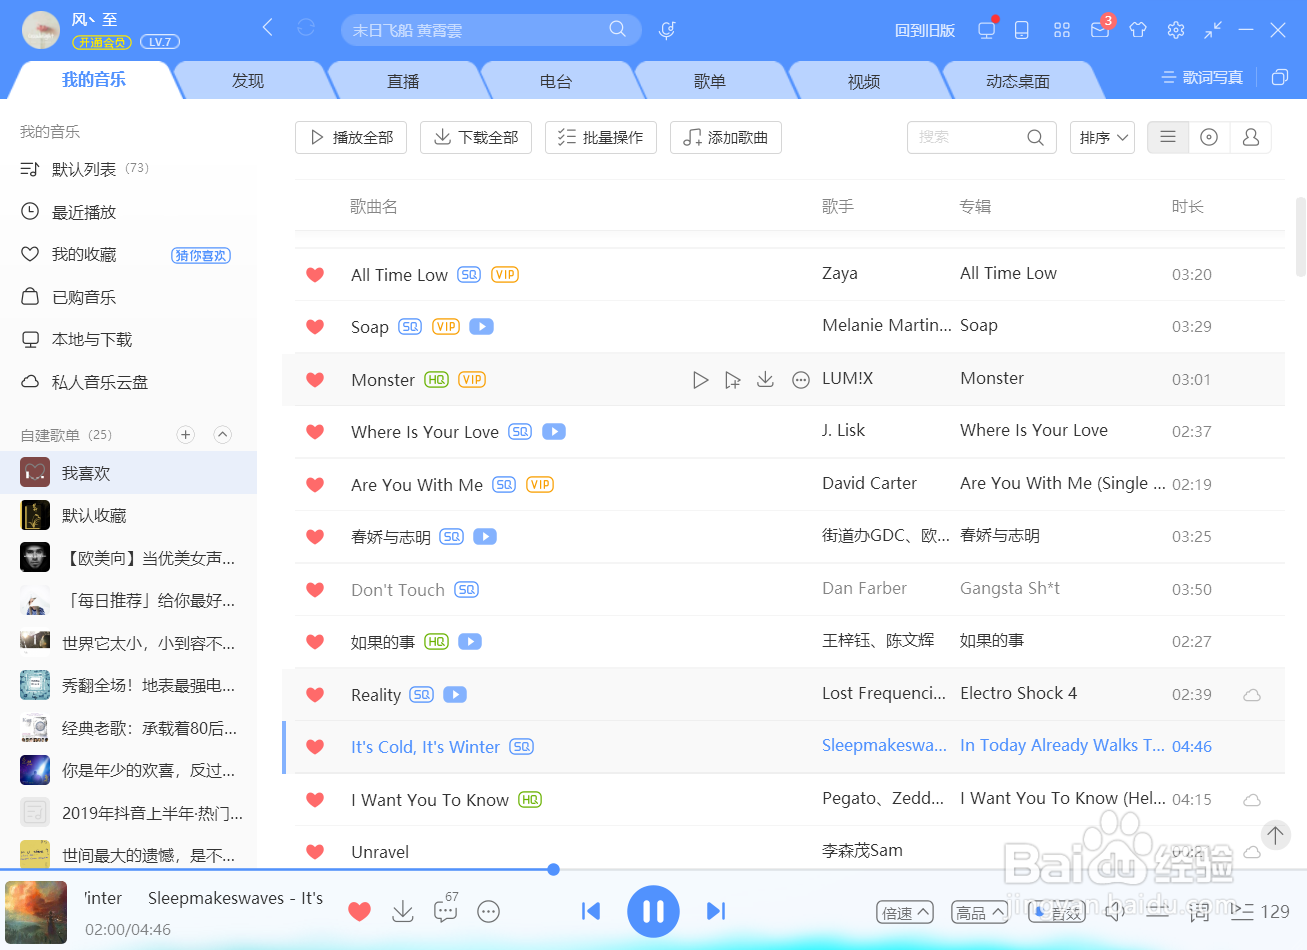This screenshot has height=950, width=1307.
Task: Toggle the heart for Soap
Action: pyautogui.click(x=315, y=327)
